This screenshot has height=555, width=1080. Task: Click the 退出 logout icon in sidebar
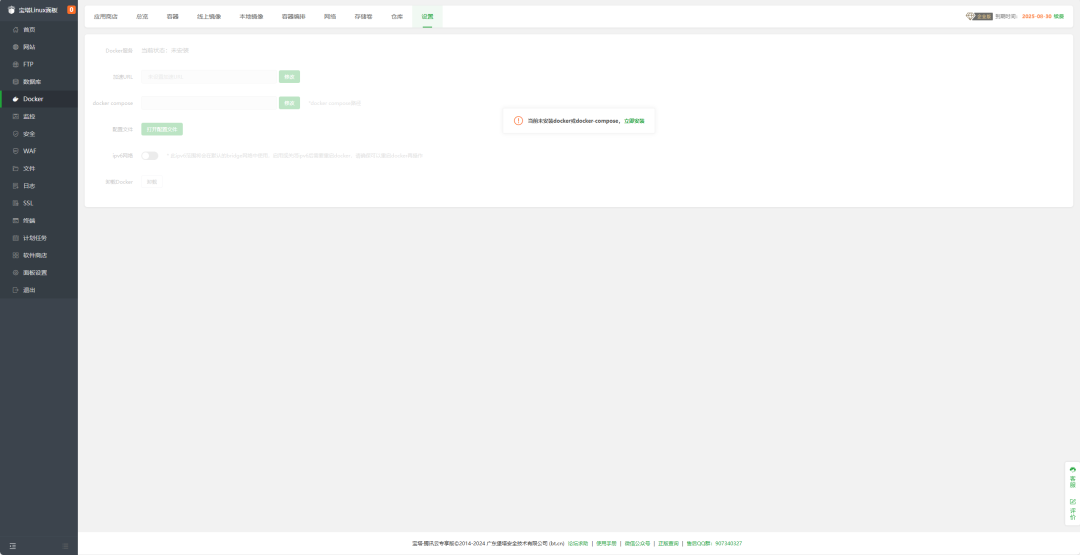tap(16, 290)
